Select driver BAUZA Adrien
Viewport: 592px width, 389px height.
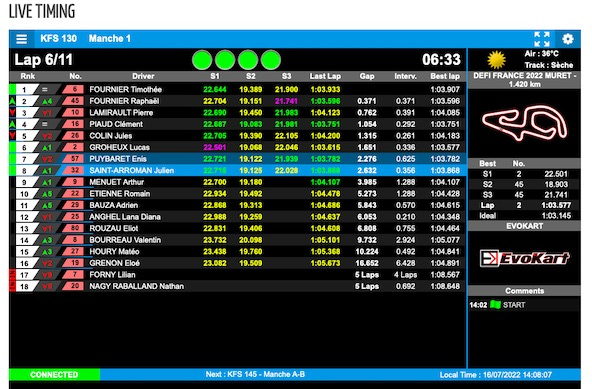(113, 205)
